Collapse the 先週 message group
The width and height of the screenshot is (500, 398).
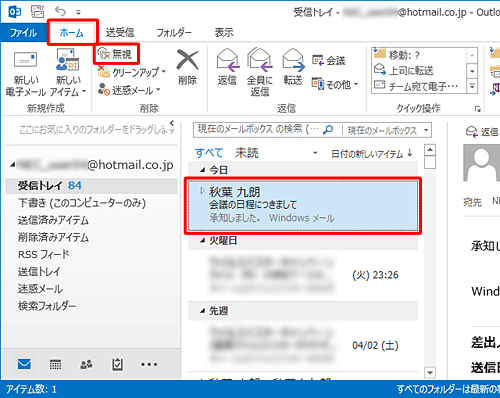(x=202, y=311)
